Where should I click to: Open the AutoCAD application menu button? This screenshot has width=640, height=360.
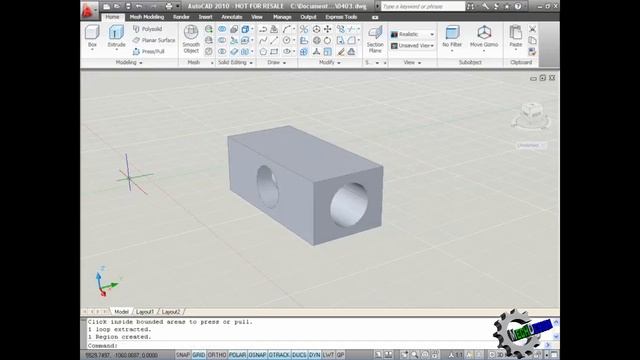click(x=89, y=10)
